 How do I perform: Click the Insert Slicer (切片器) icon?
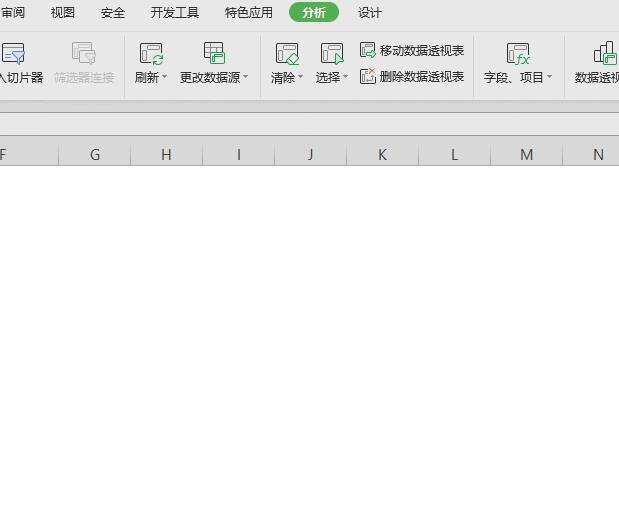[13, 53]
